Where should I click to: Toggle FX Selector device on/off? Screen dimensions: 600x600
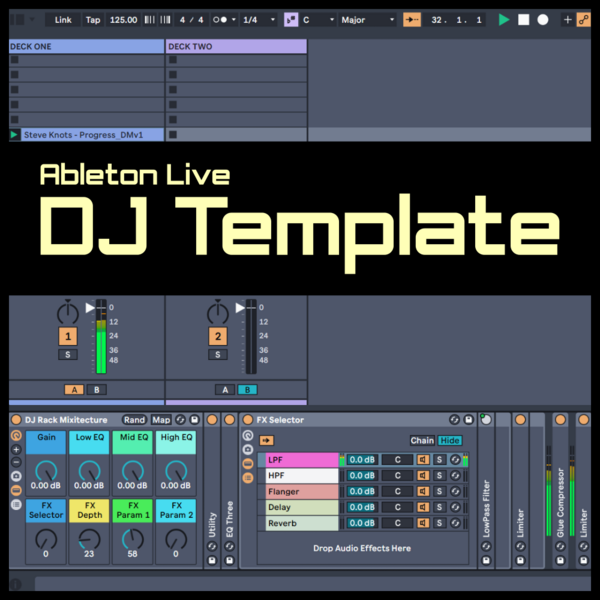tap(248, 420)
